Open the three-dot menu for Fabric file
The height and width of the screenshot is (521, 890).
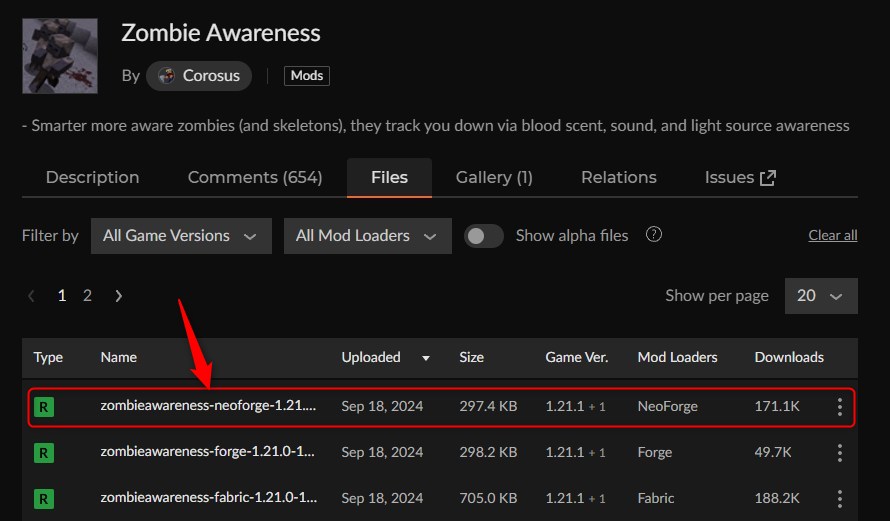tap(839, 498)
